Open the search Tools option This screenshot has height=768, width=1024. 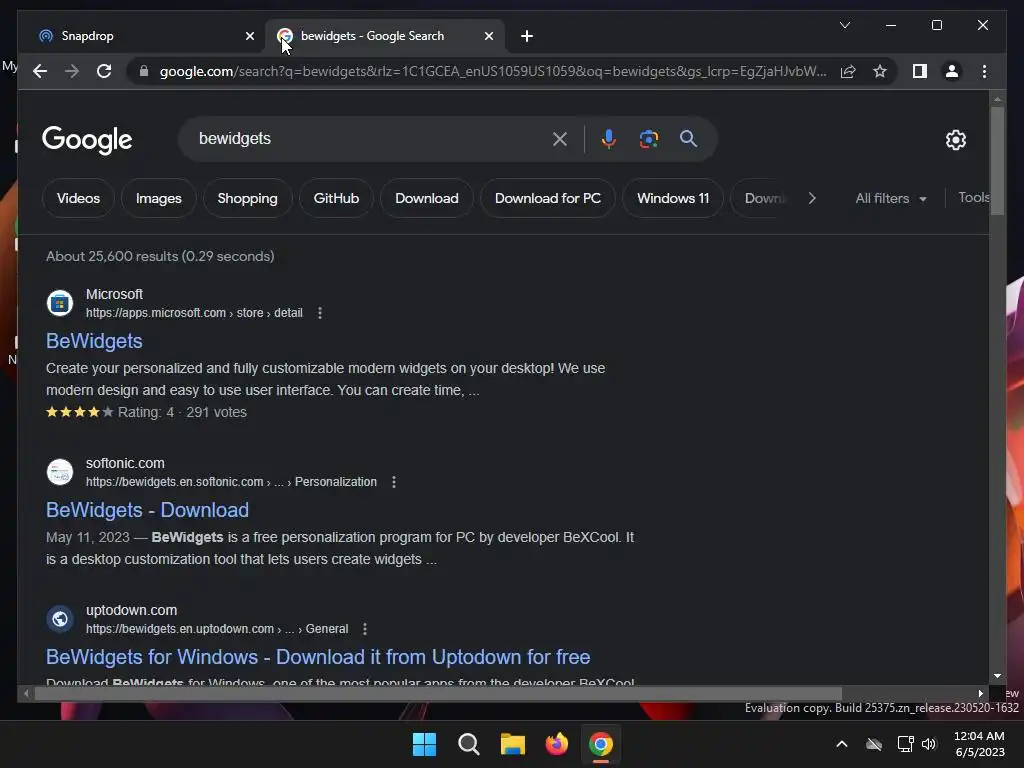(973, 197)
